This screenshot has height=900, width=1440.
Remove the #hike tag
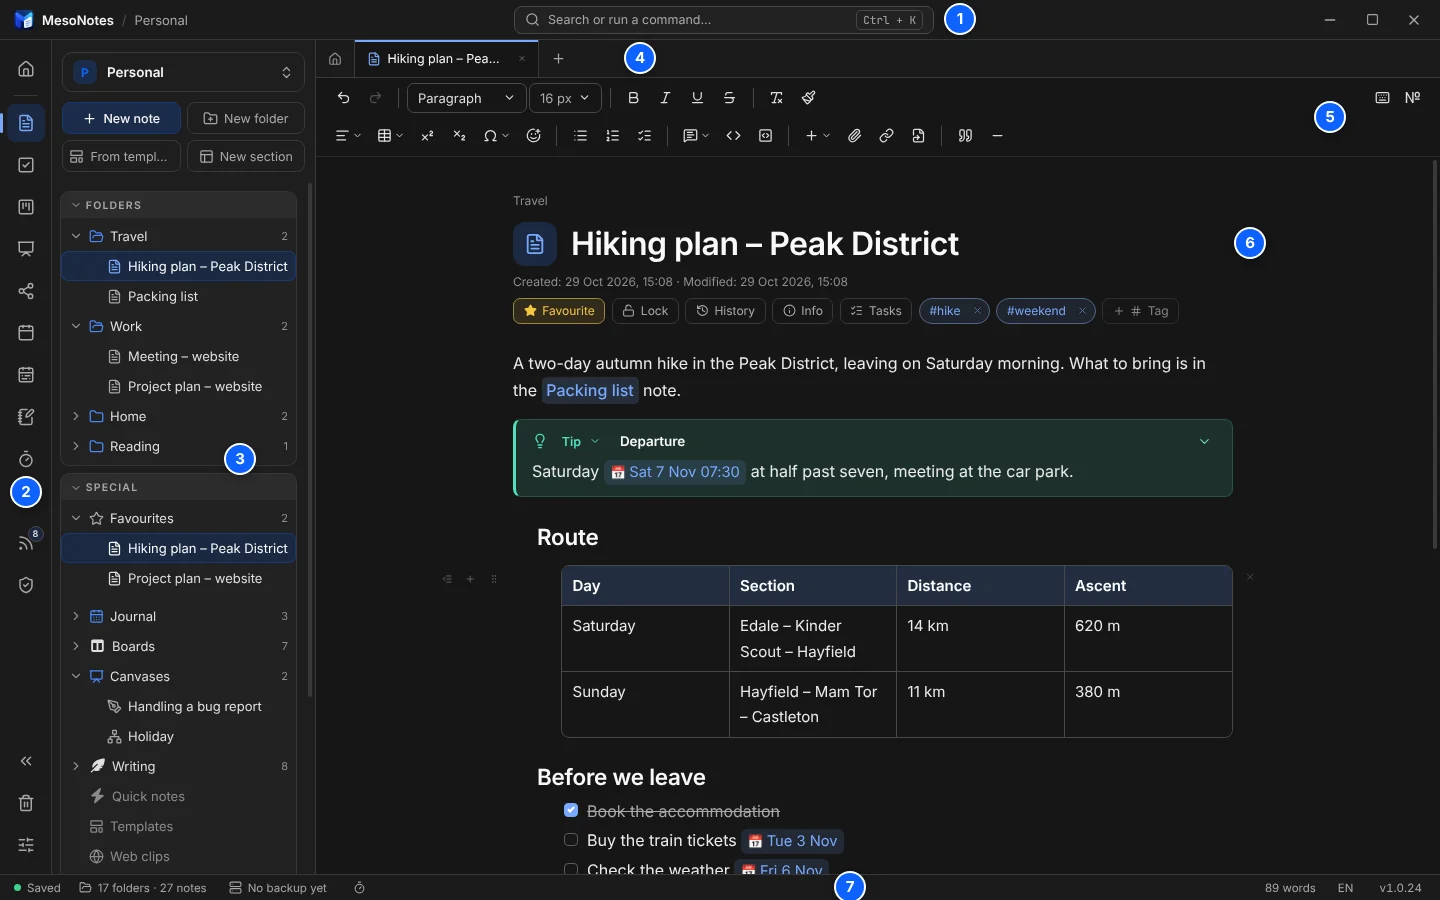pos(977,311)
